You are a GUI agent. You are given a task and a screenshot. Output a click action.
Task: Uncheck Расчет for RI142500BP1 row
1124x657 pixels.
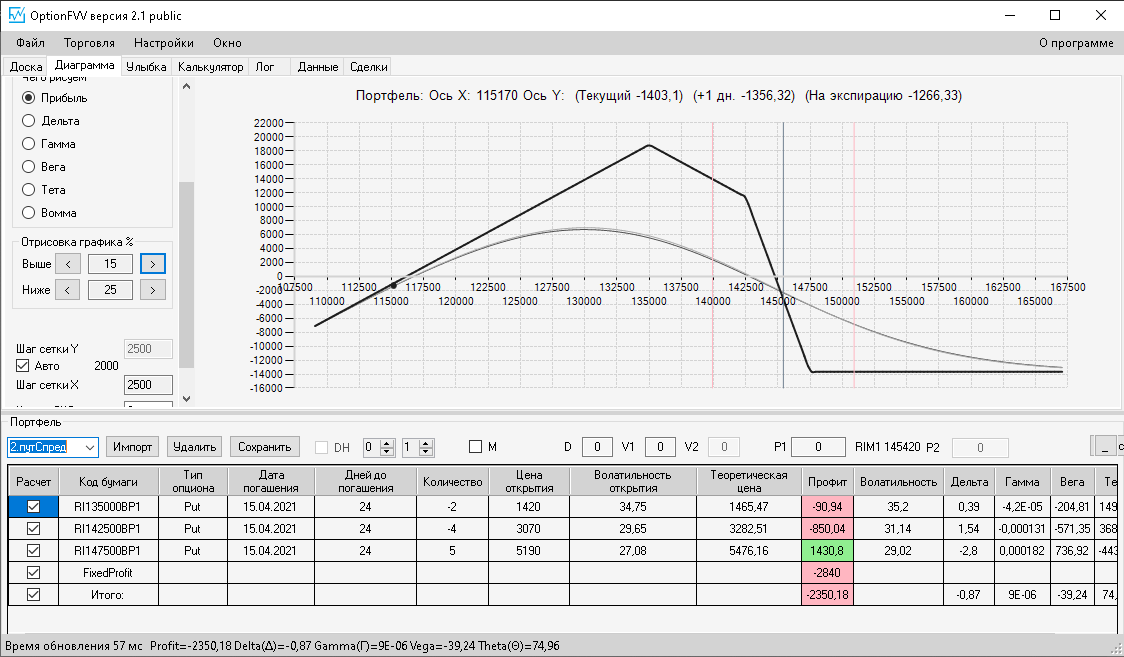(33, 529)
